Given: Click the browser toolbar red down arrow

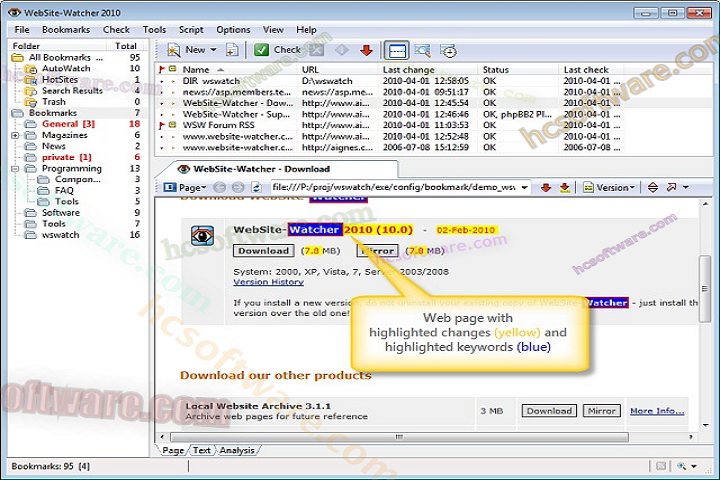Looking at the screenshot, I should [546, 187].
